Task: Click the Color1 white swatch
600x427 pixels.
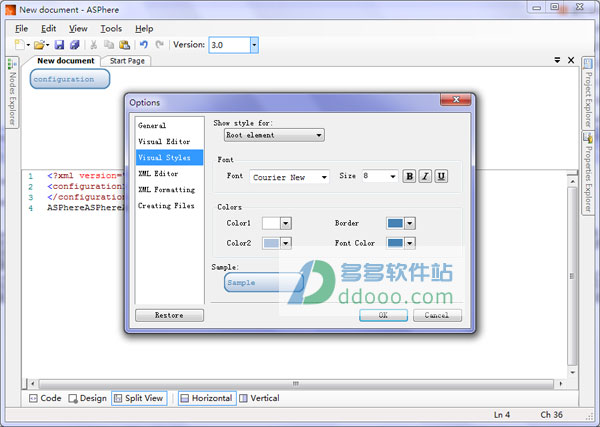Action: click(x=271, y=223)
